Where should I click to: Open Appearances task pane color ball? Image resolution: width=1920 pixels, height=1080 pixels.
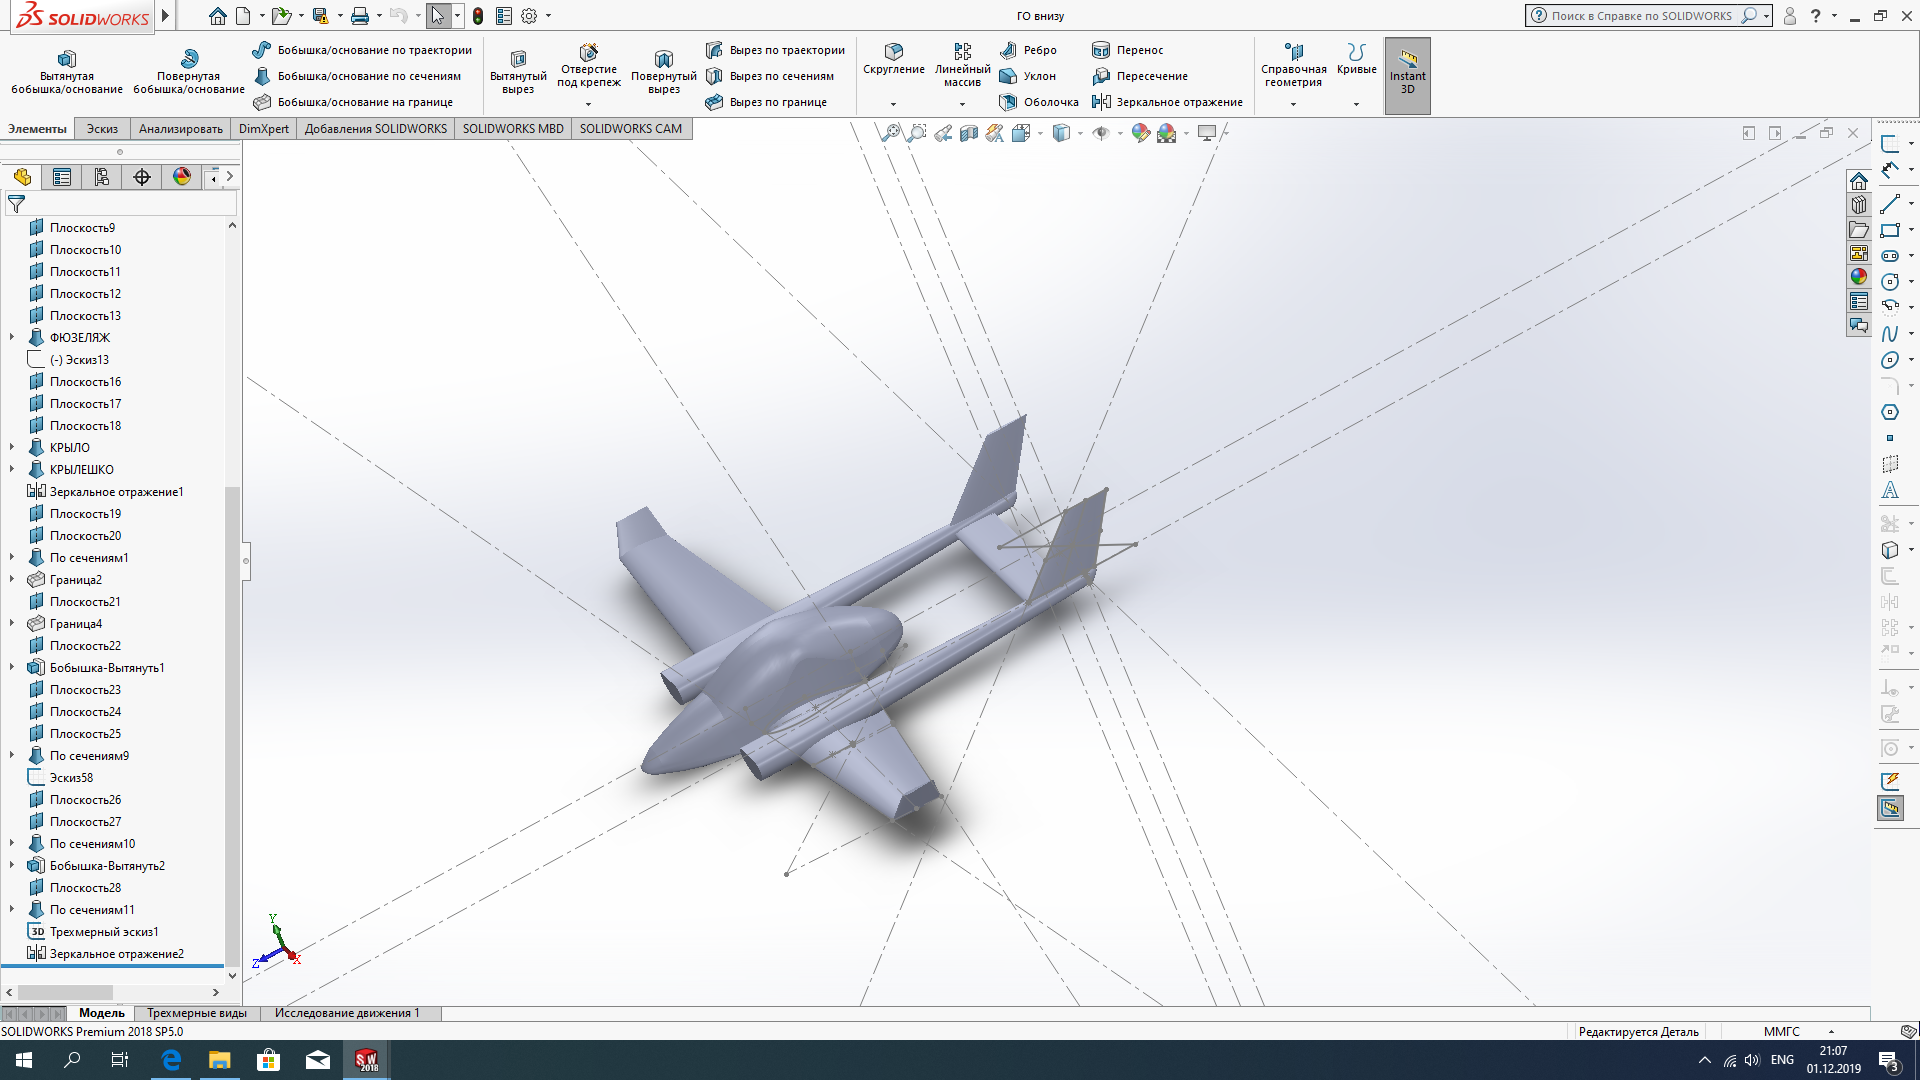[x=1858, y=277]
